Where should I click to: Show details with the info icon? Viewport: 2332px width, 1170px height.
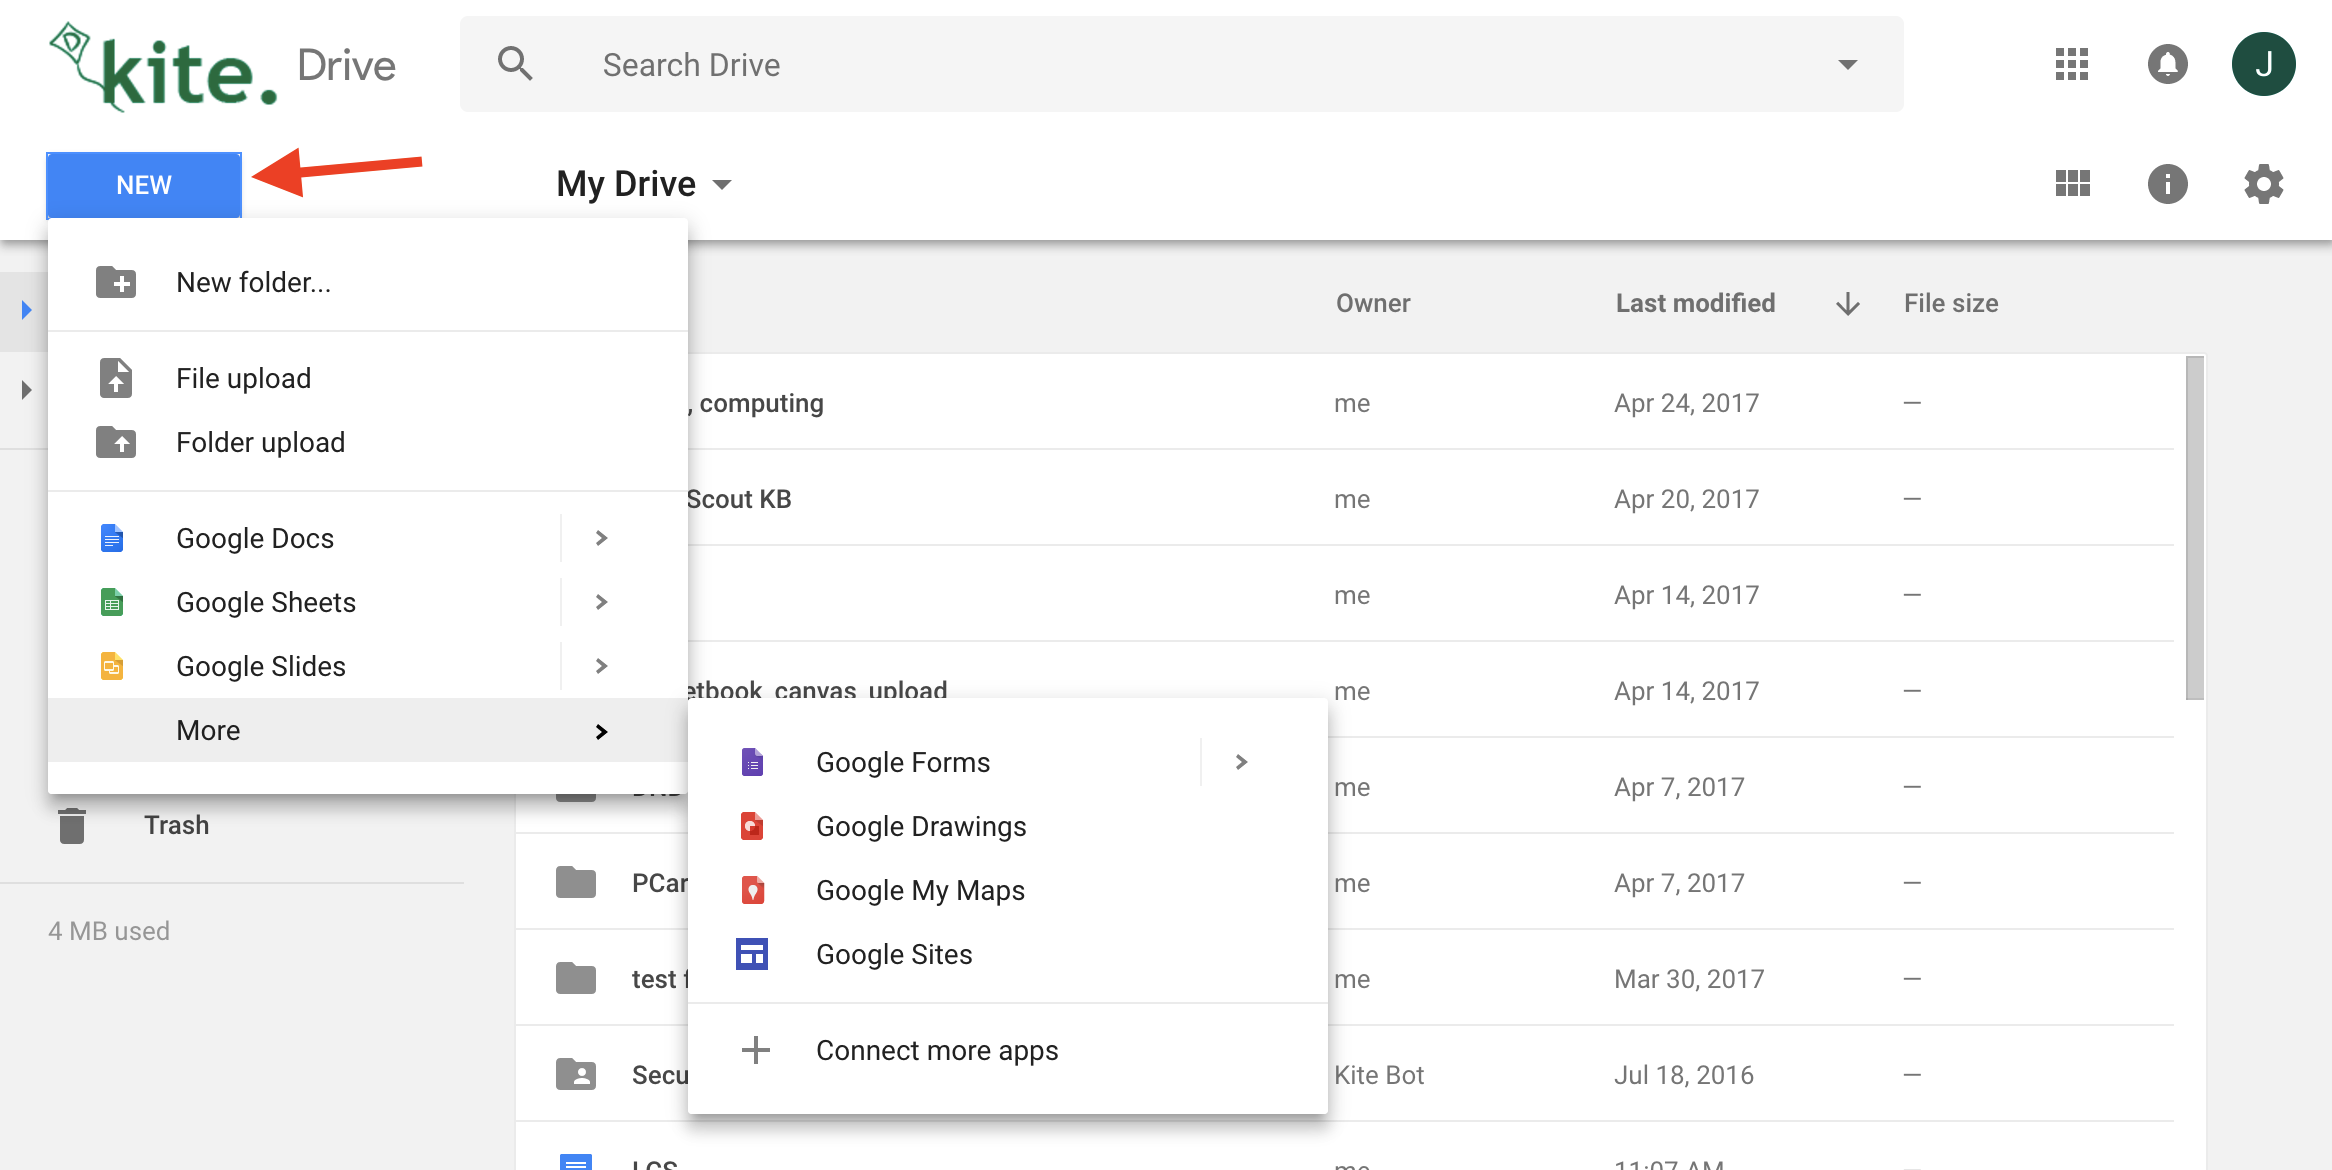point(2167,184)
